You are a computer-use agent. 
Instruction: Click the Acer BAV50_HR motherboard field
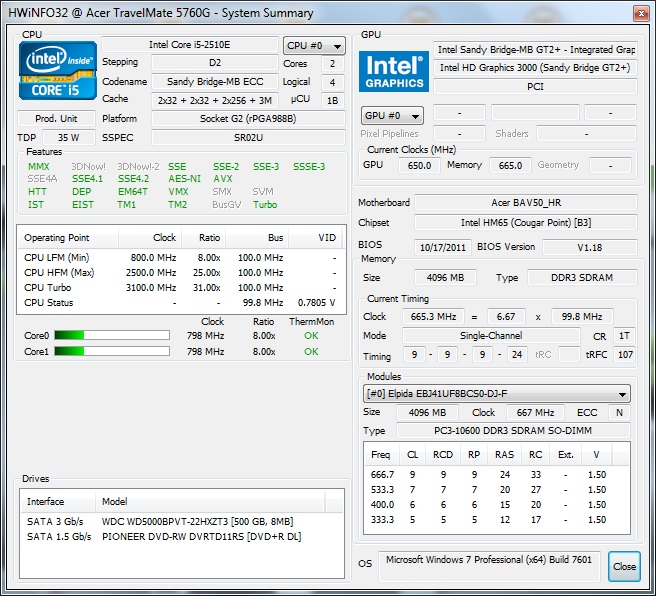[x=526, y=203]
